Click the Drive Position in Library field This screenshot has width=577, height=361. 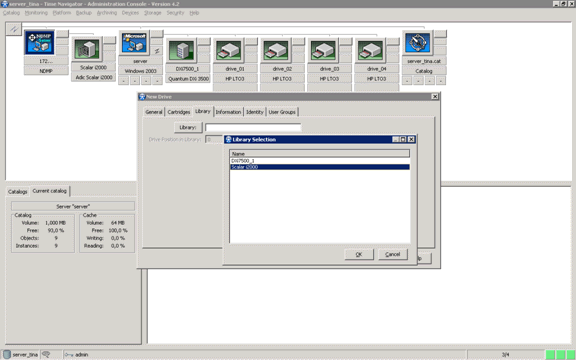(x=214, y=139)
